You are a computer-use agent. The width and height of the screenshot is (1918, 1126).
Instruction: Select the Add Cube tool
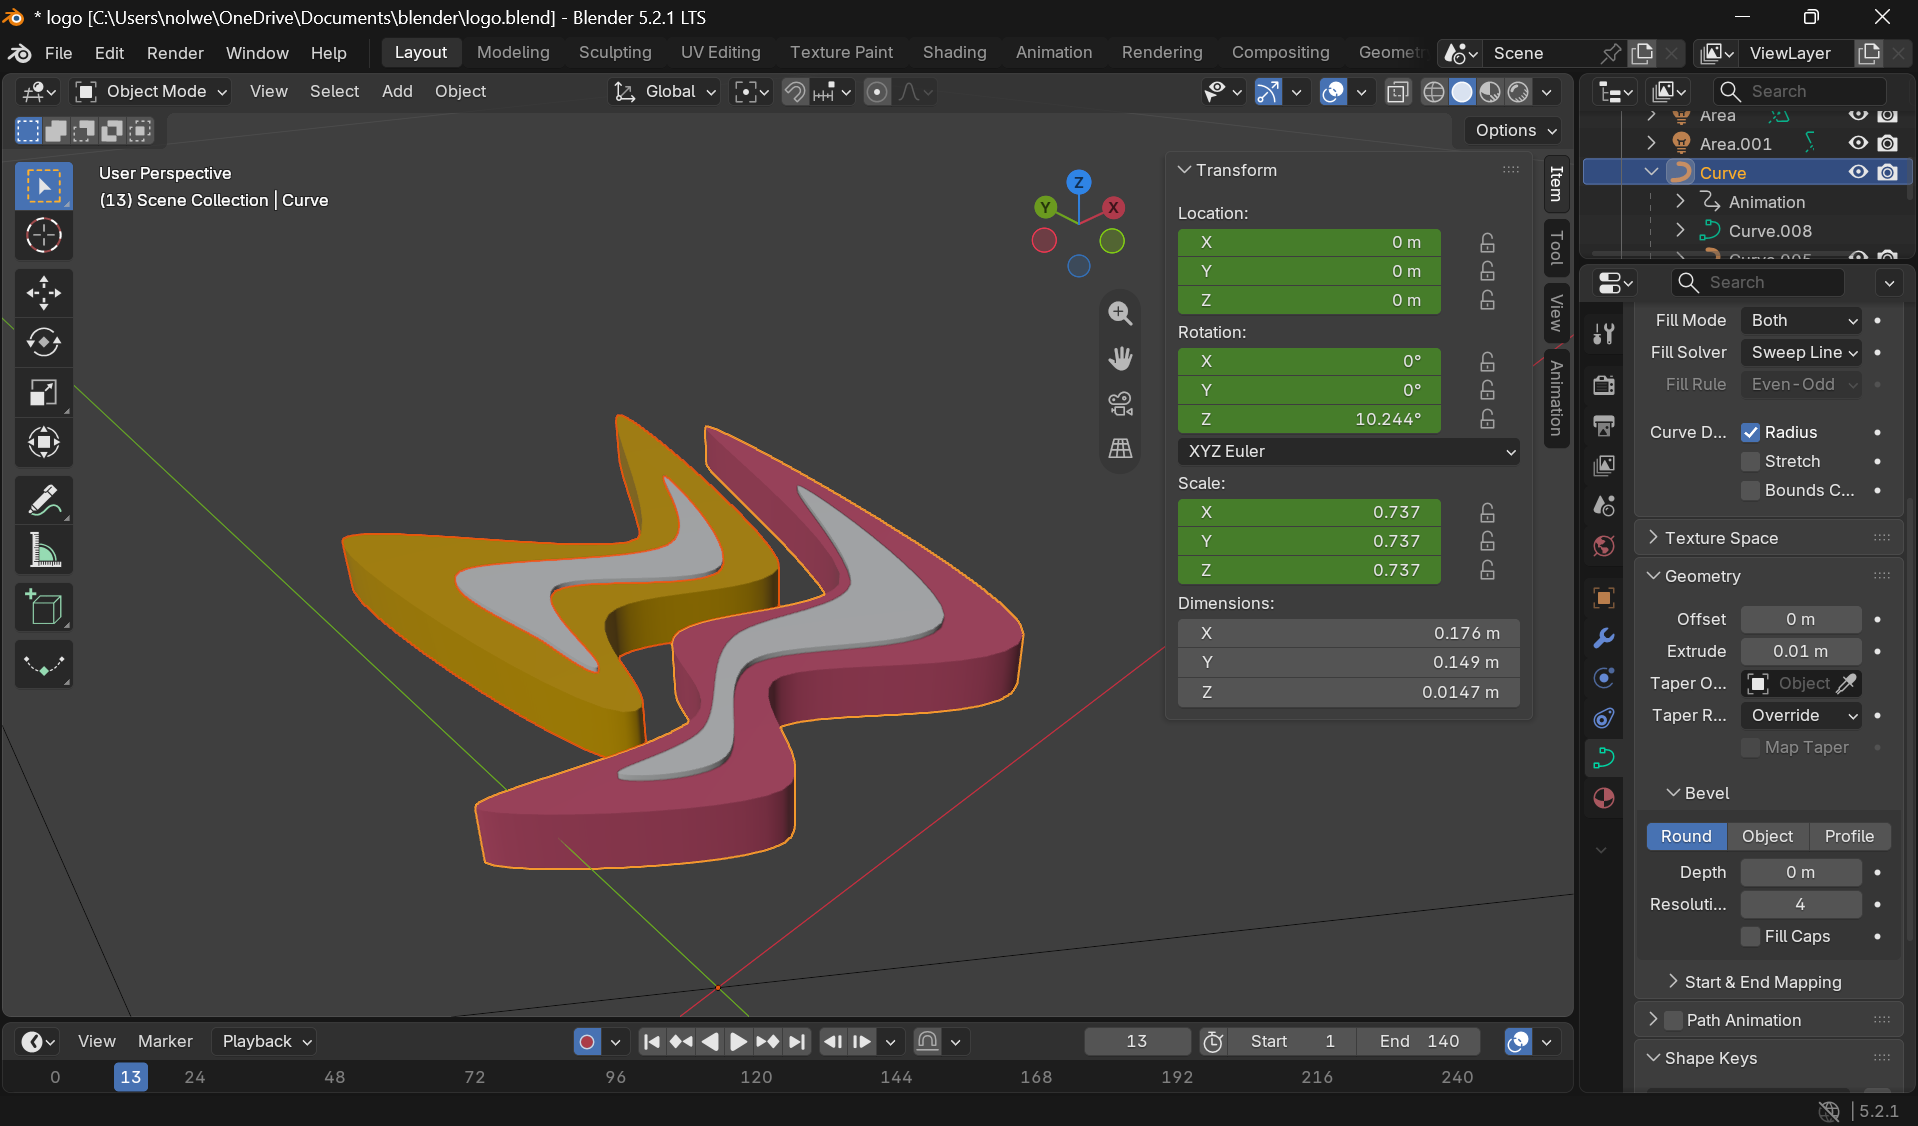click(x=44, y=607)
